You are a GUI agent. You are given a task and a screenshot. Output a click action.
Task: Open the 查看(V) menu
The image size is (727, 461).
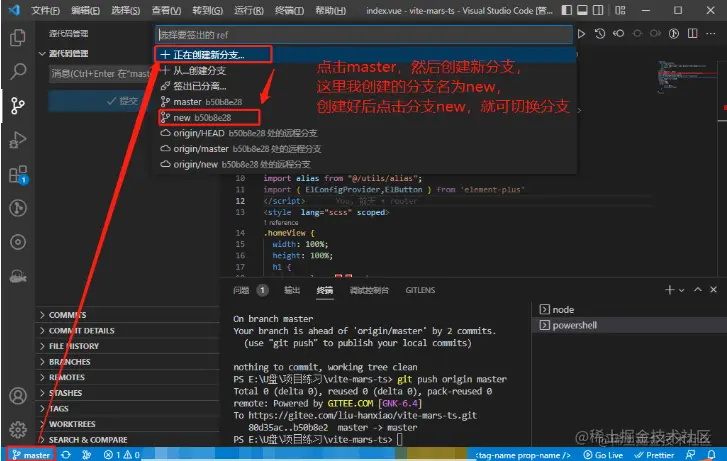(x=166, y=10)
